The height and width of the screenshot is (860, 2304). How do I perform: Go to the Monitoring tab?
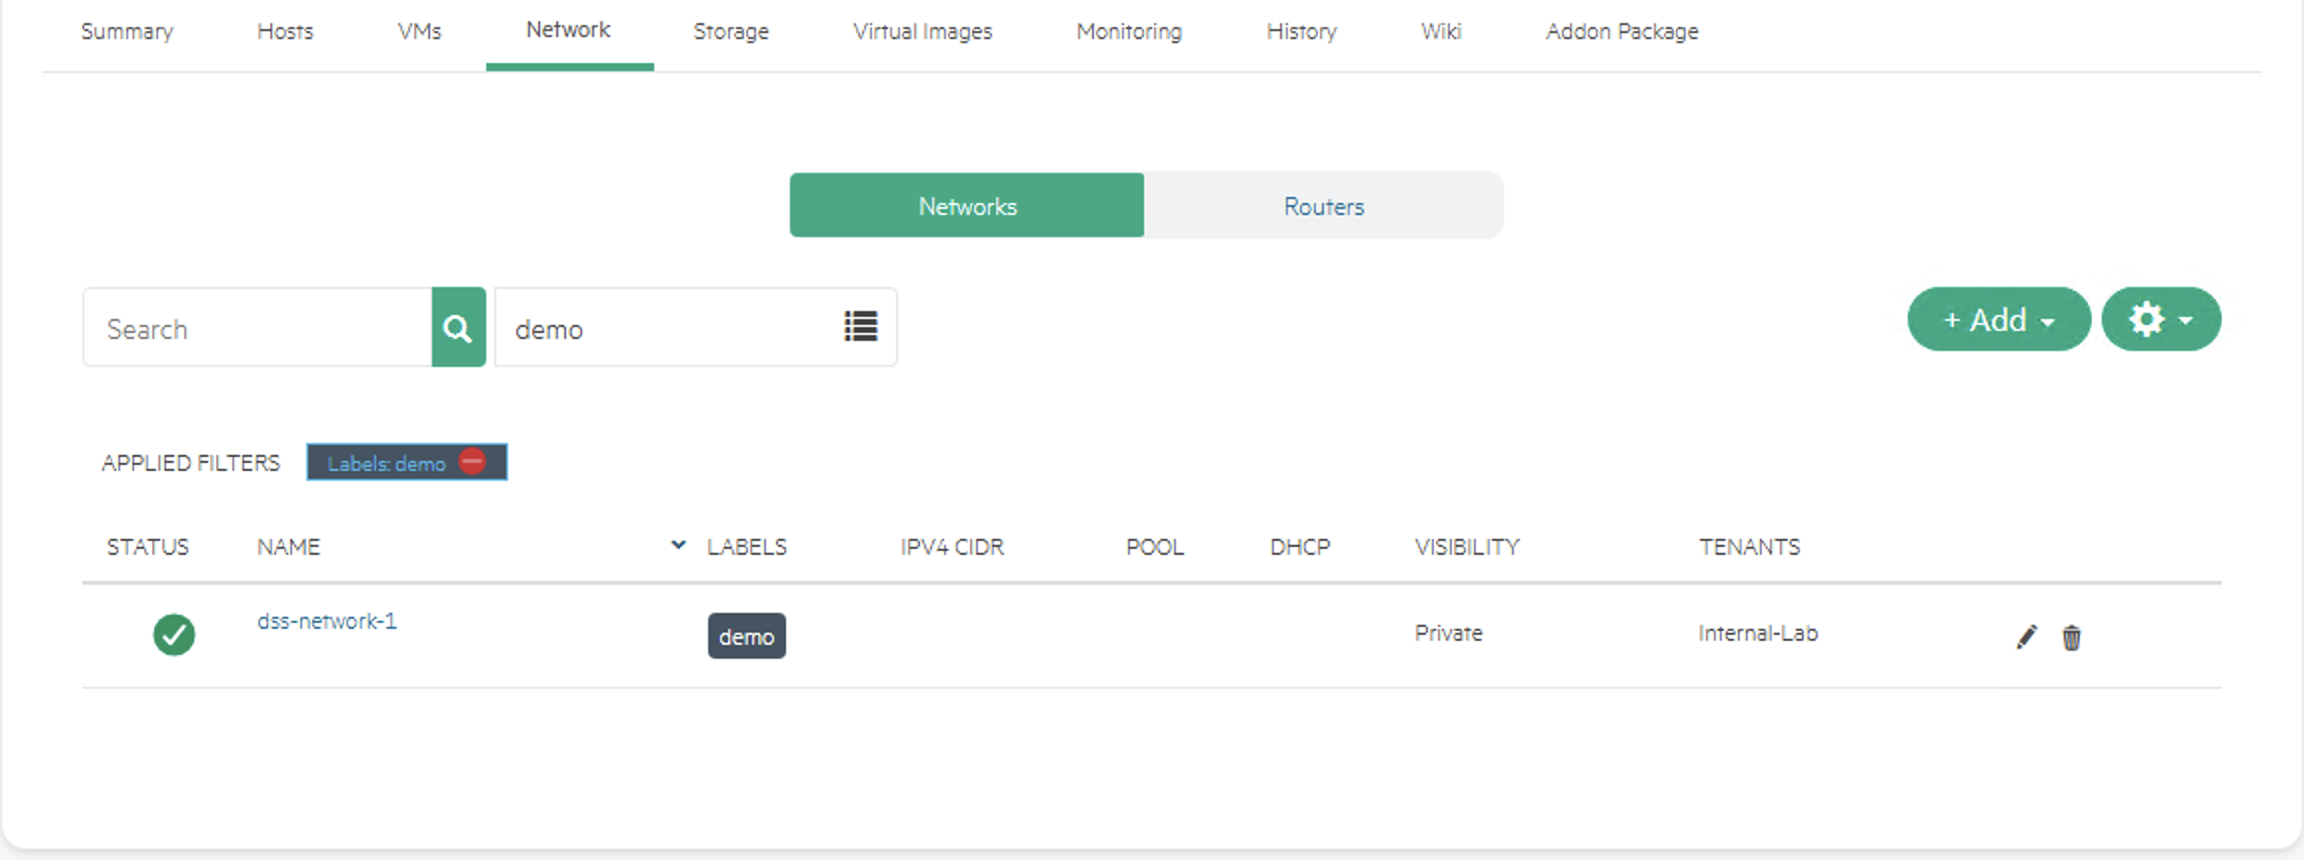[1129, 32]
